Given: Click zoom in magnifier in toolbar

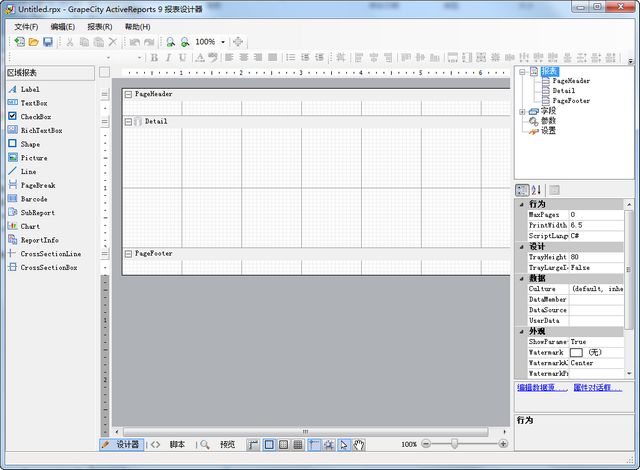Looking at the screenshot, I should (171, 42).
